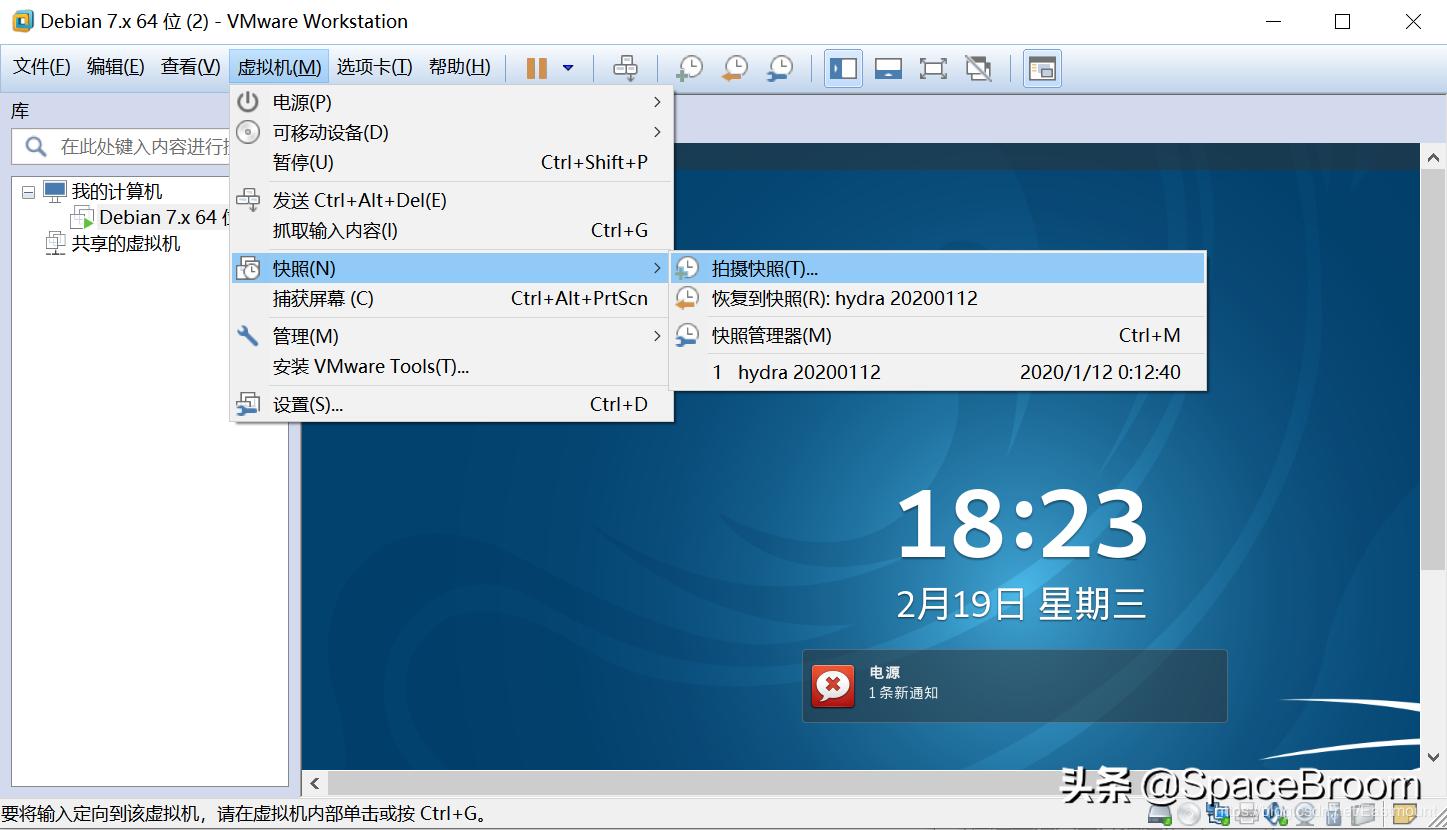
Task: Open the pause button dropdown arrow
Action: (x=570, y=68)
